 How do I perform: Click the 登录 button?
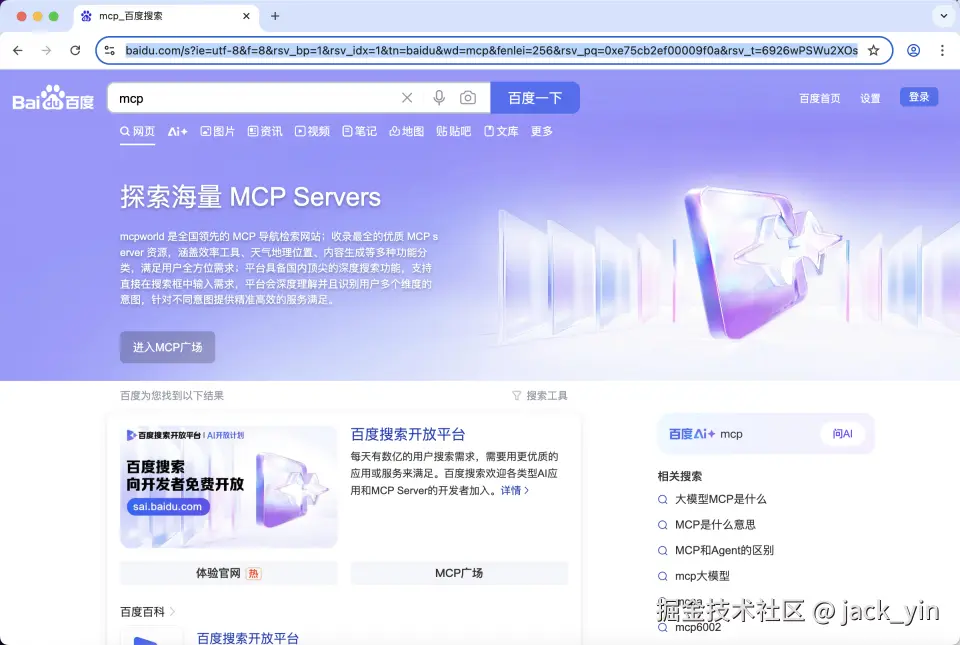tap(919, 97)
